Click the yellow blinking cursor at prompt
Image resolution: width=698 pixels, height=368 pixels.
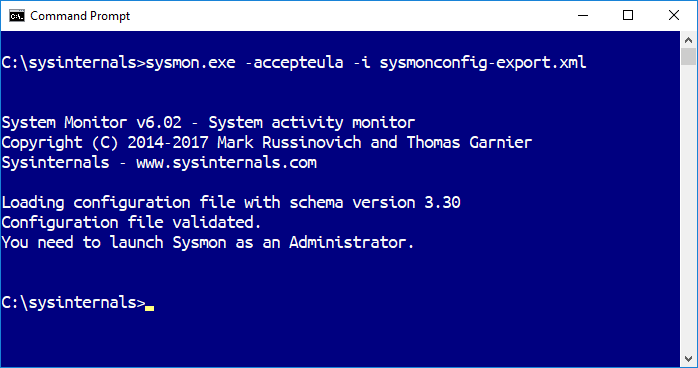click(150, 308)
